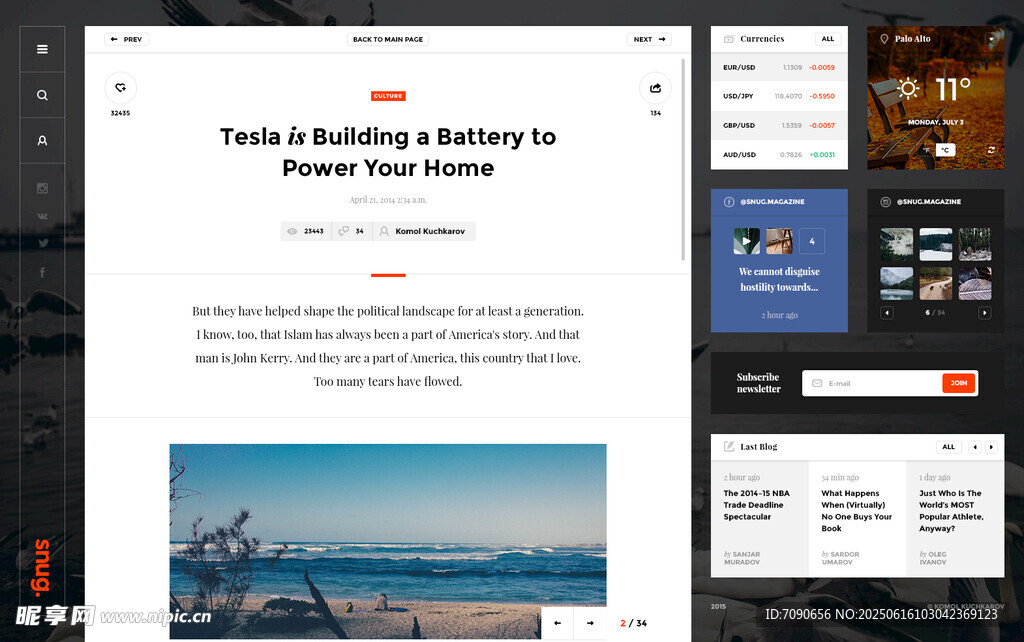The image size is (1024, 642).
Task: Open @SNUG.MAGAZINE Facebook page link
Action: 772,202
